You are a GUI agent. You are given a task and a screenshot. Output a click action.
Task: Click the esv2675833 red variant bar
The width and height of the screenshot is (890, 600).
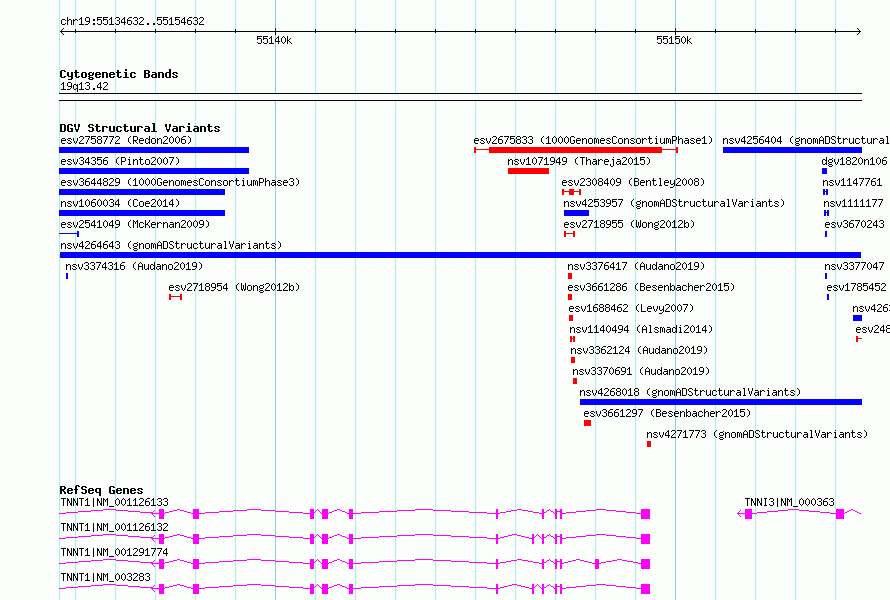[x=575, y=150]
